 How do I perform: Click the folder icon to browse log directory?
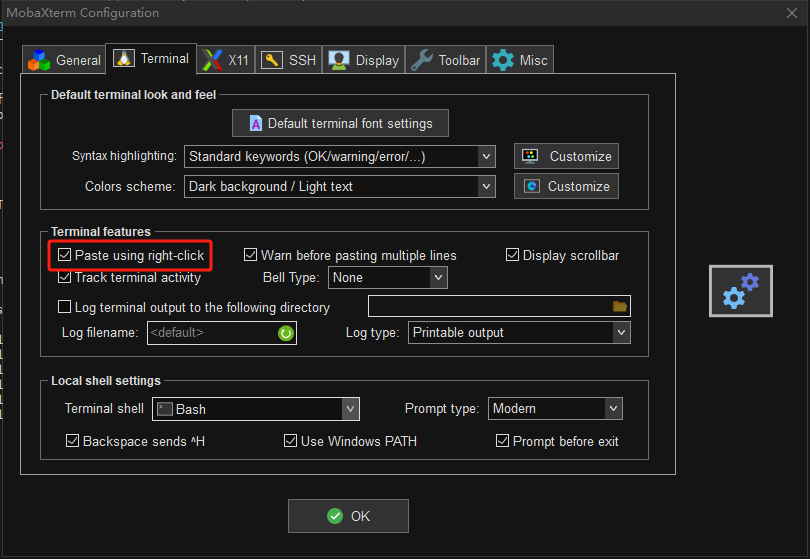pos(620,306)
